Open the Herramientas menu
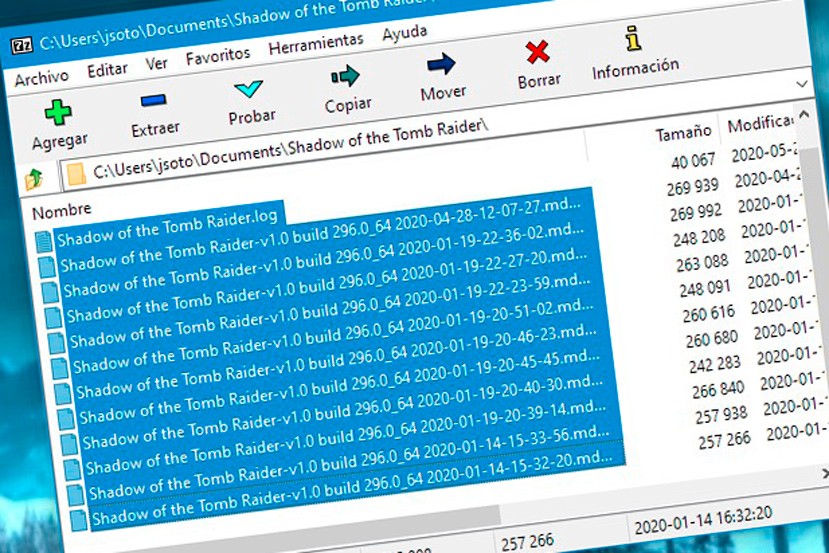Screen dimensions: 829x553 pos(316,44)
